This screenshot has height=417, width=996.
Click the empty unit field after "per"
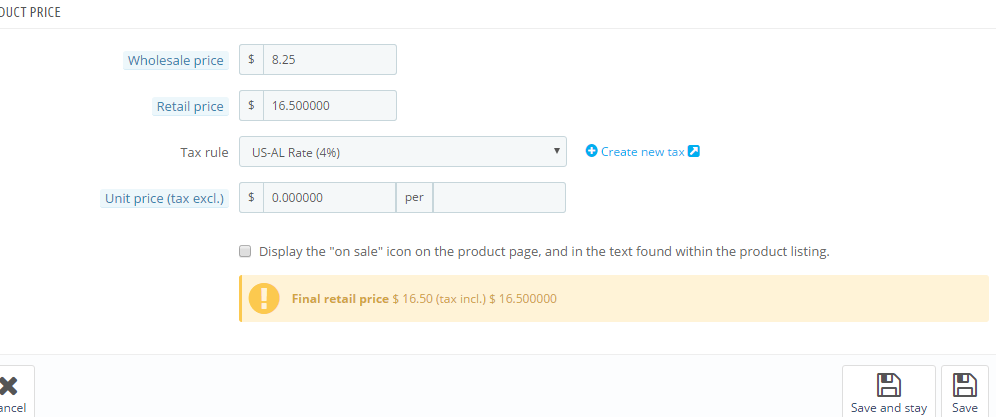[499, 197]
